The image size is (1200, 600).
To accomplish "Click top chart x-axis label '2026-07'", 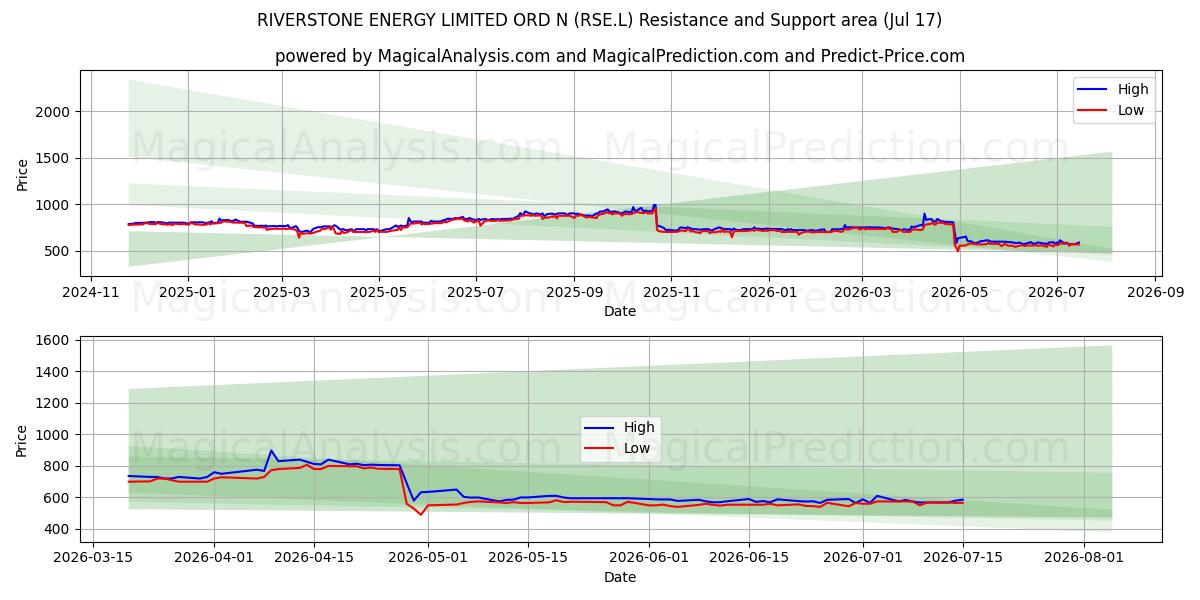I will pos(1055,292).
